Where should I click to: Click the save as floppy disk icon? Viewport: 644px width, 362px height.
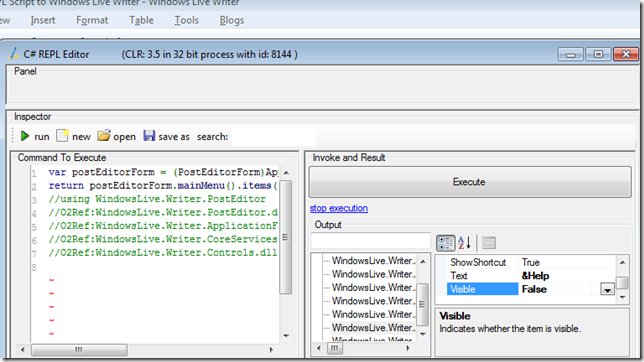pyautogui.click(x=149, y=136)
